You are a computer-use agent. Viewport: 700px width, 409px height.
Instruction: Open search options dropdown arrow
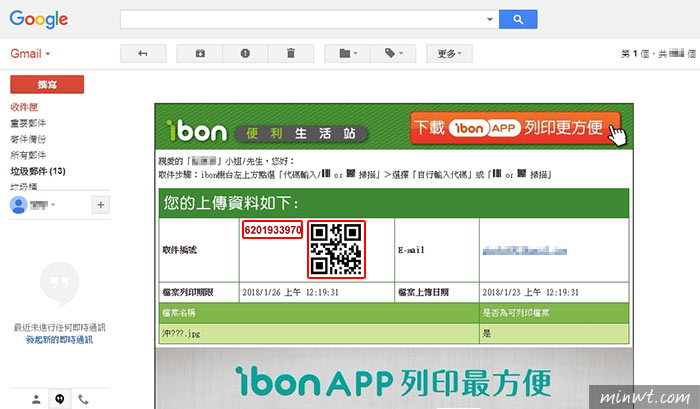(x=490, y=19)
